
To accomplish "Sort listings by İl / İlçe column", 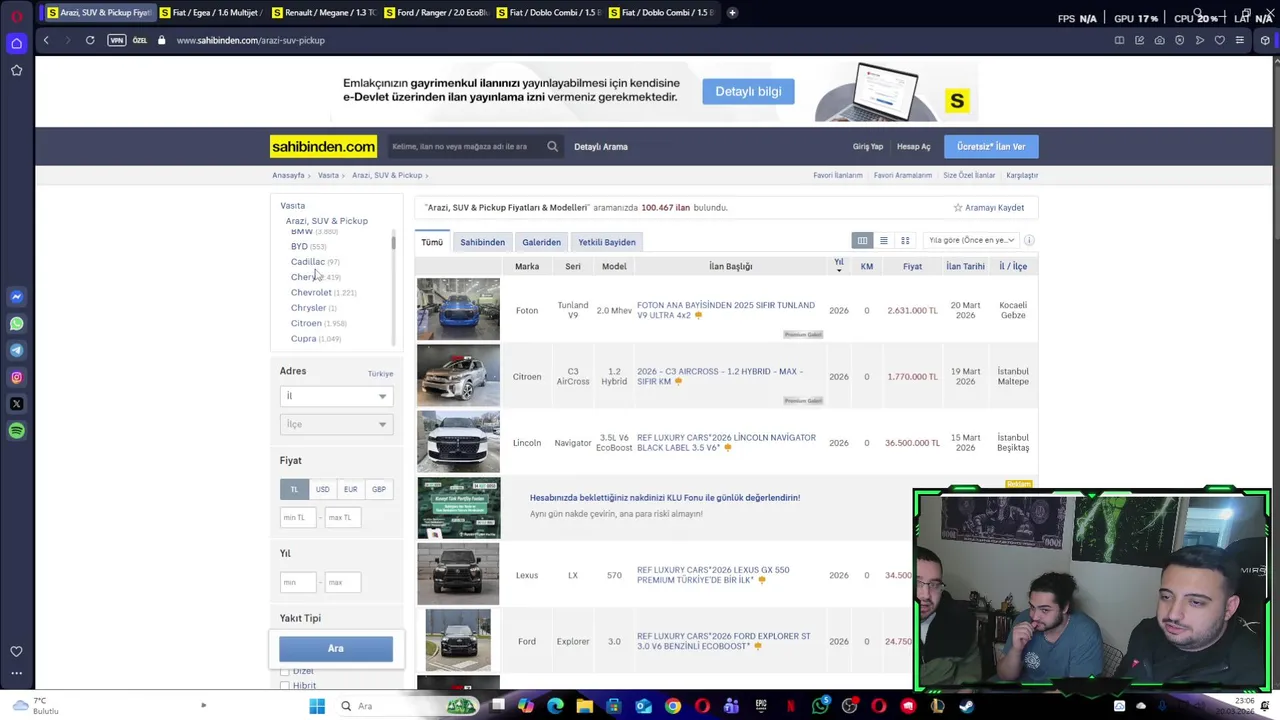I will [1013, 266].
